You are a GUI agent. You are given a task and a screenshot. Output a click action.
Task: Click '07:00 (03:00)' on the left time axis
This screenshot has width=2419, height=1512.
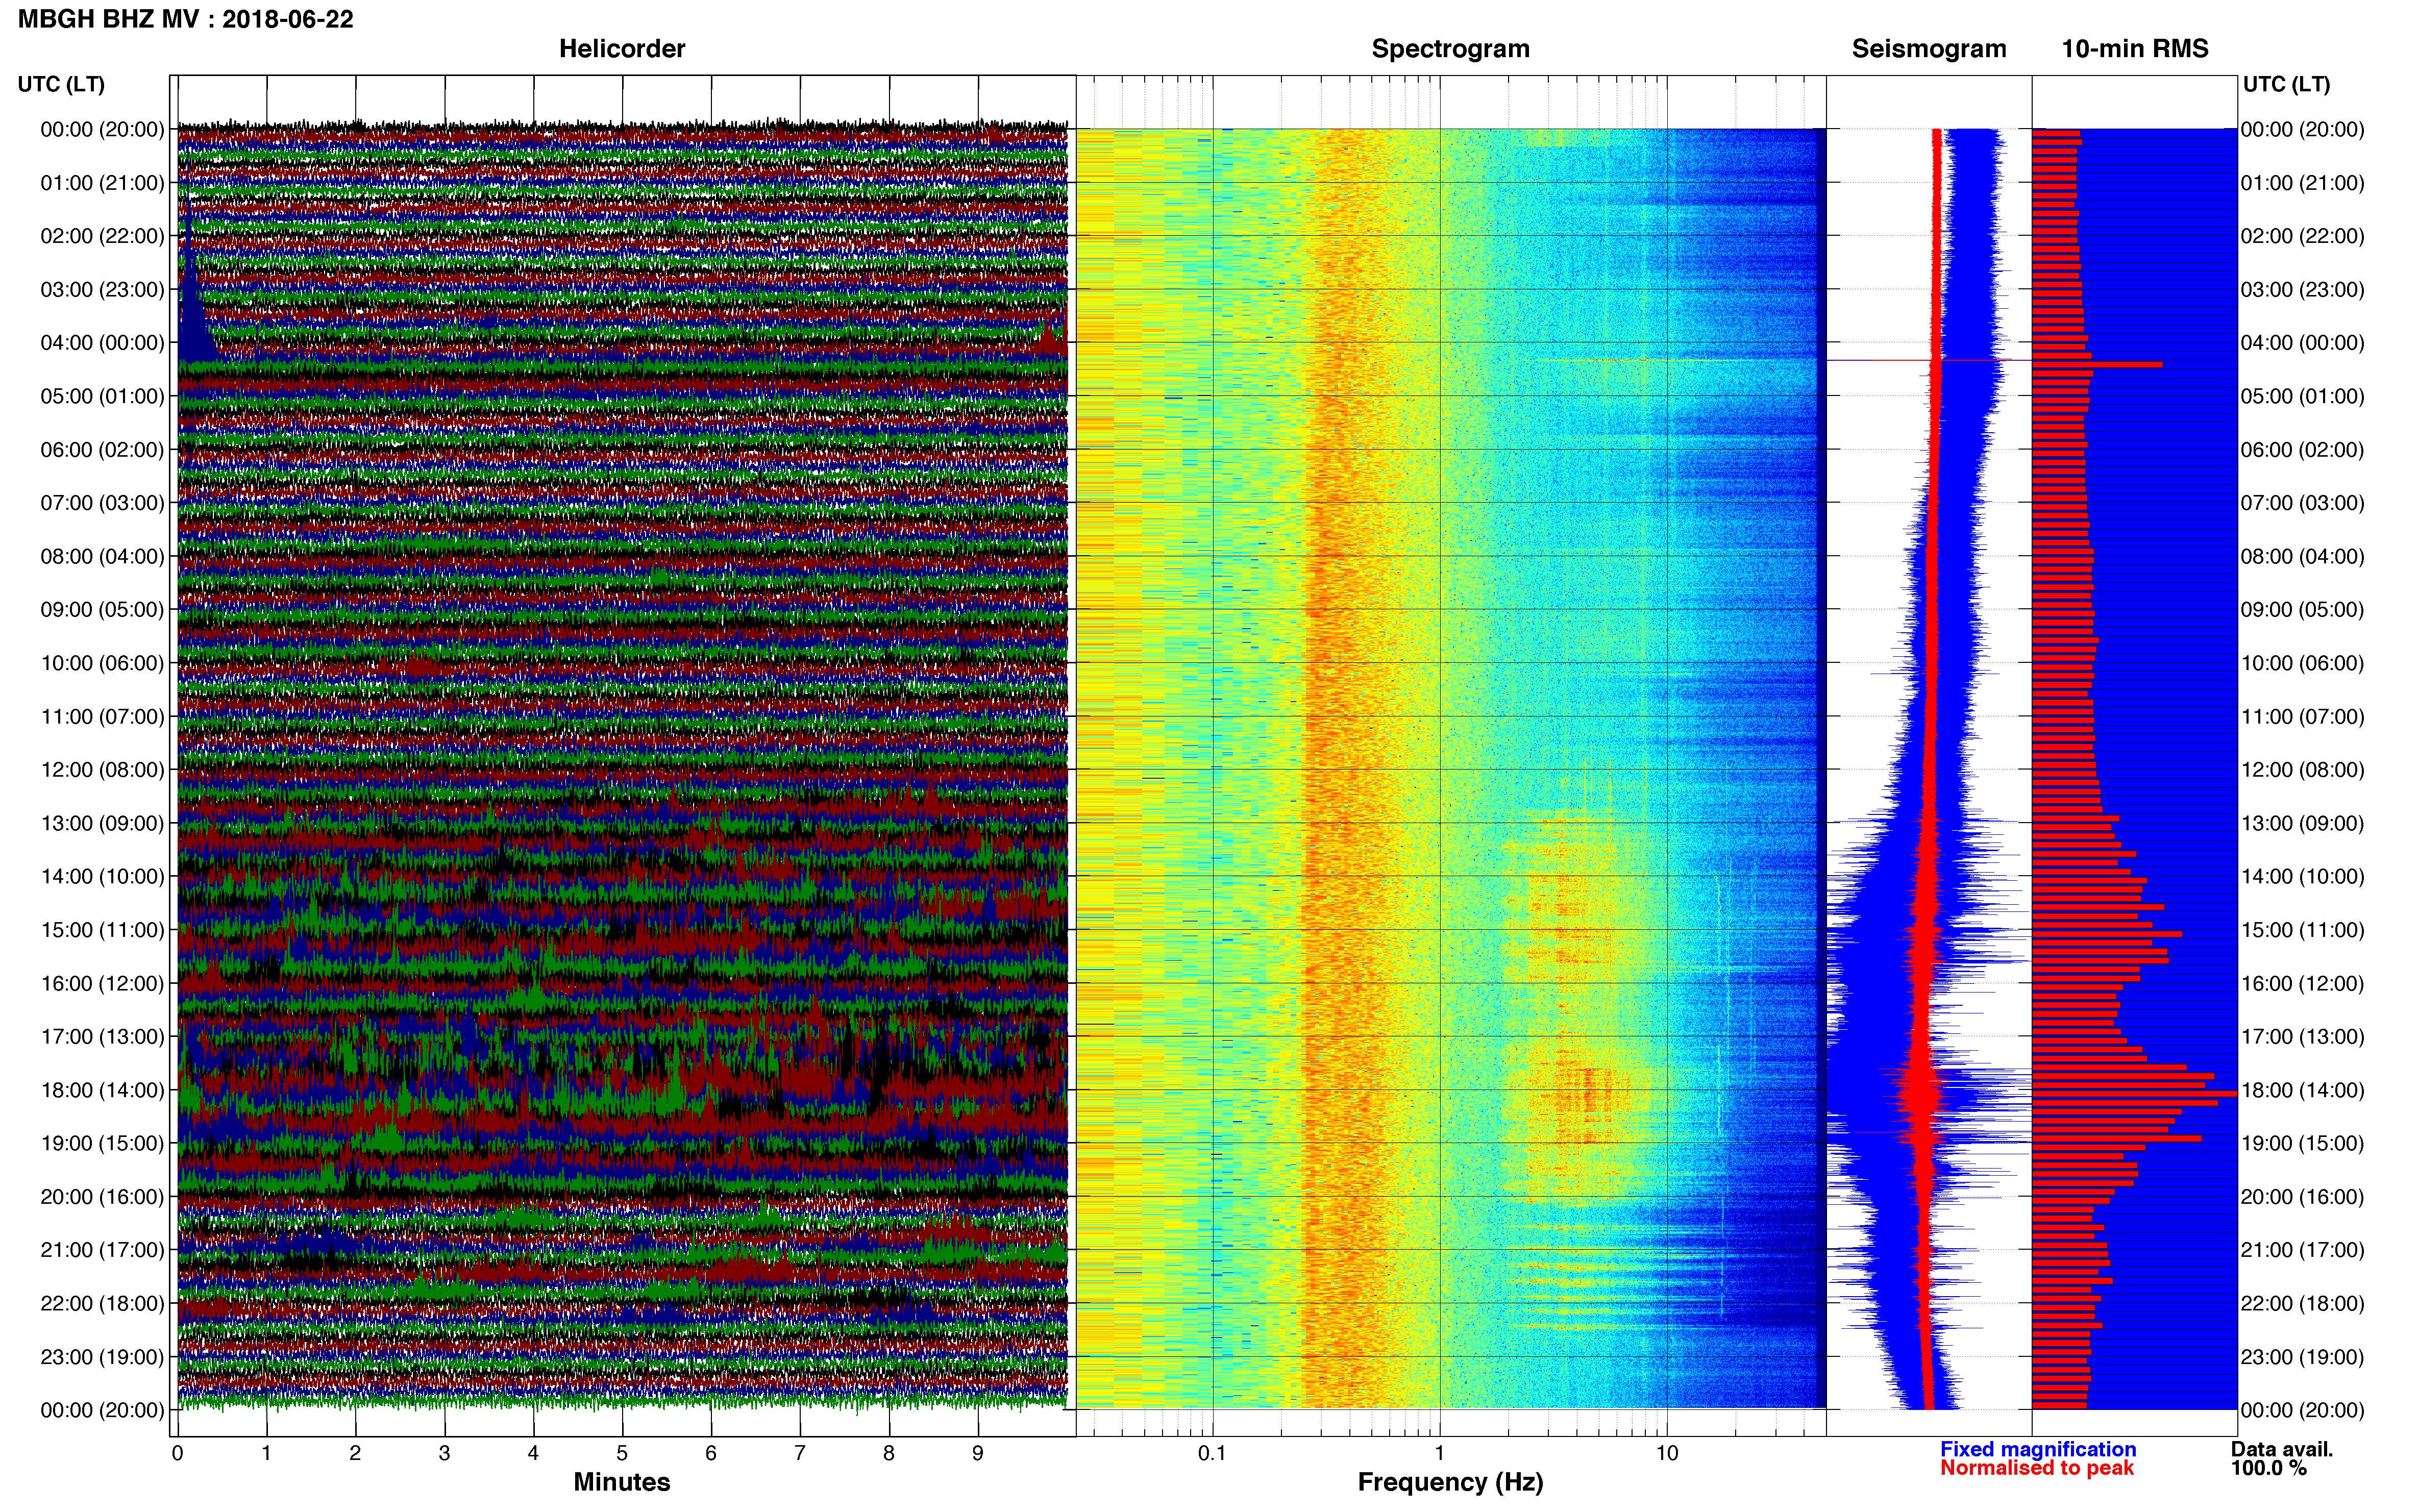click(102, 503)
